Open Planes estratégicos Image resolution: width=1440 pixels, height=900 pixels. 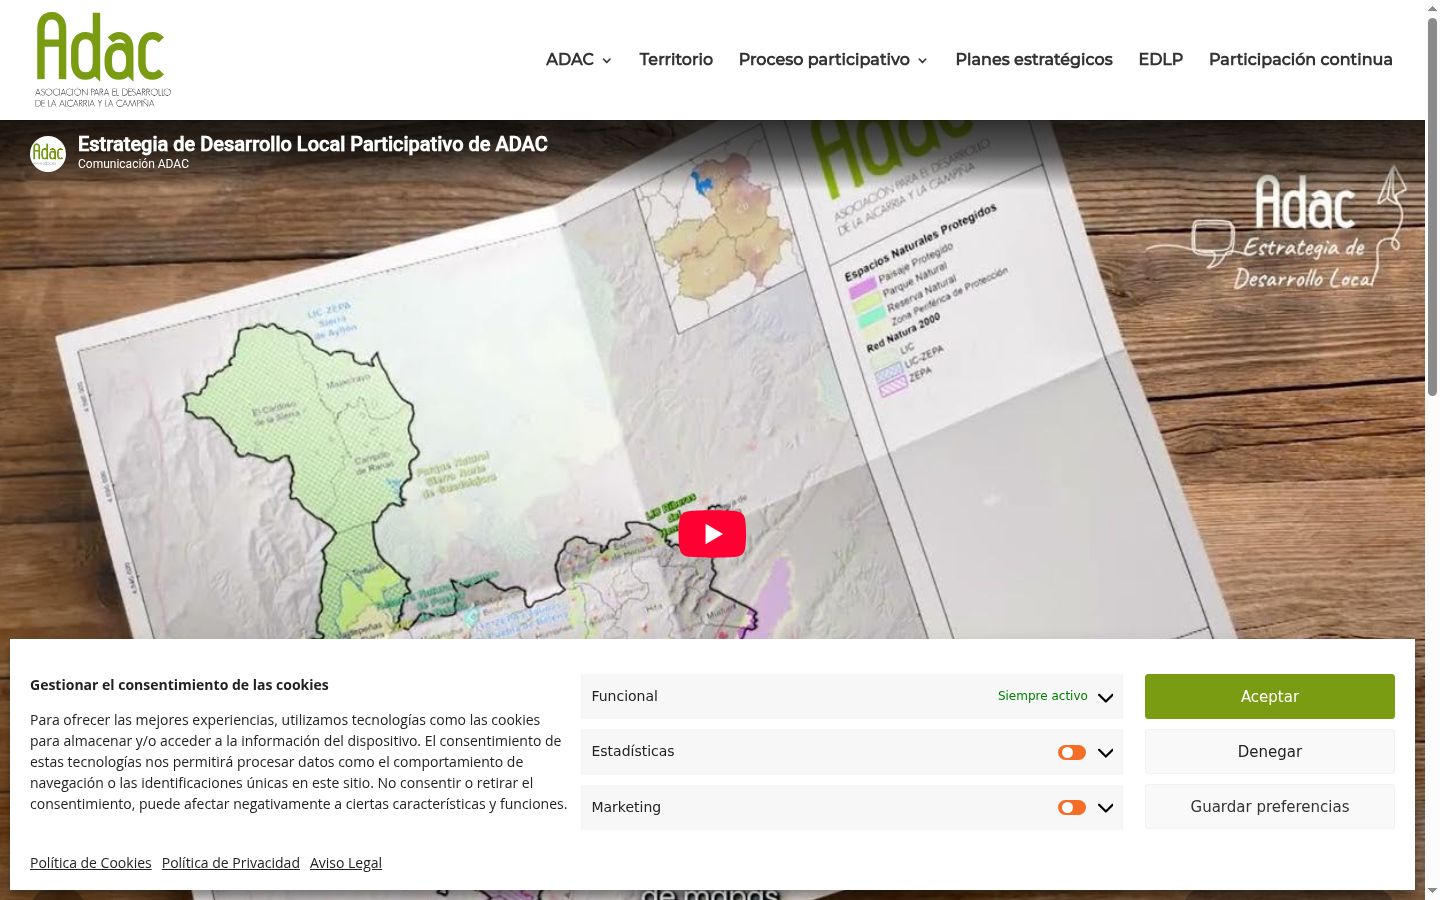tap(1034, 59)
